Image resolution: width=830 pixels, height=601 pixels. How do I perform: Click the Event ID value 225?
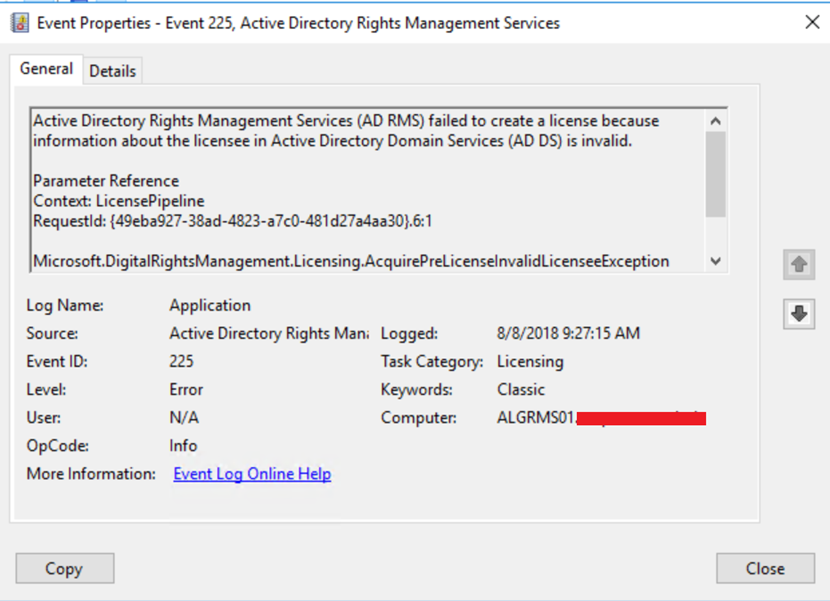point(182,361)
